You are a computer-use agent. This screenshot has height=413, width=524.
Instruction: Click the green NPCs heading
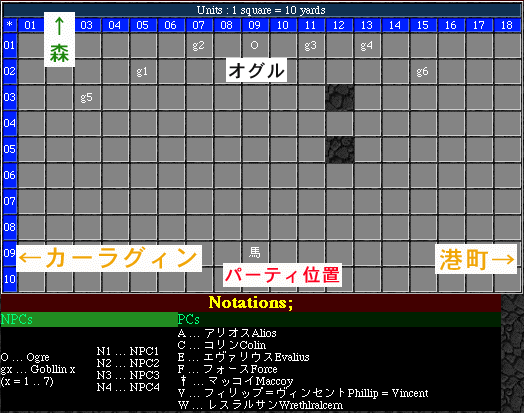[17, 319]
